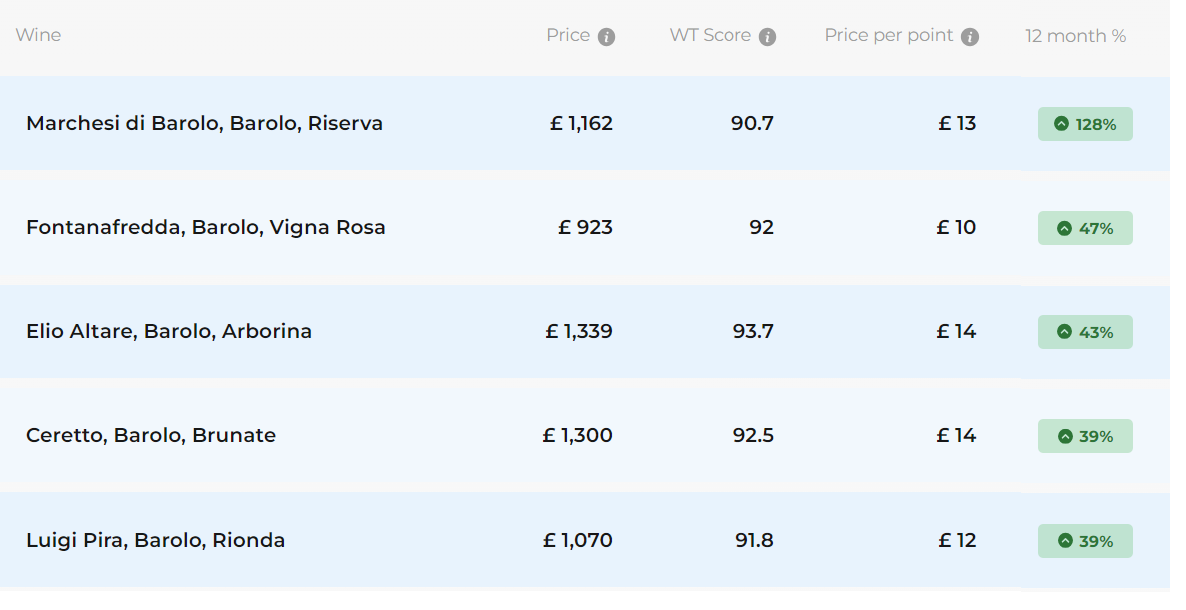This screenshot has width=1186, height=610.
Task: Open Elio Altare, Barolo, Arborina
Action: pos(169,332)
